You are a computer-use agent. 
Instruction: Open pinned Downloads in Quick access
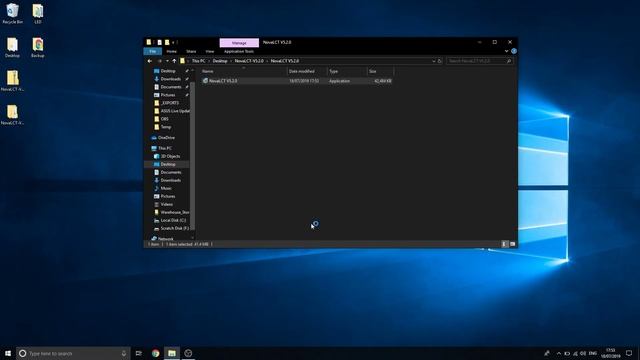click(x=170, y=79)
